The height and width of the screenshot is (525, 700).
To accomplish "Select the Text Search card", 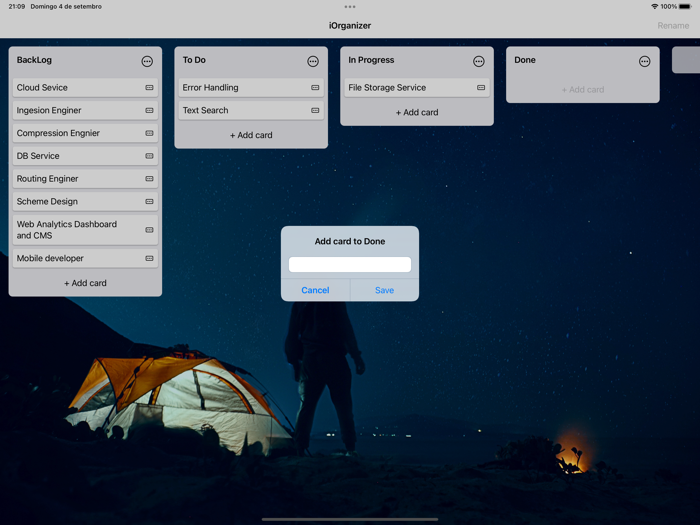I will point(240,111).
